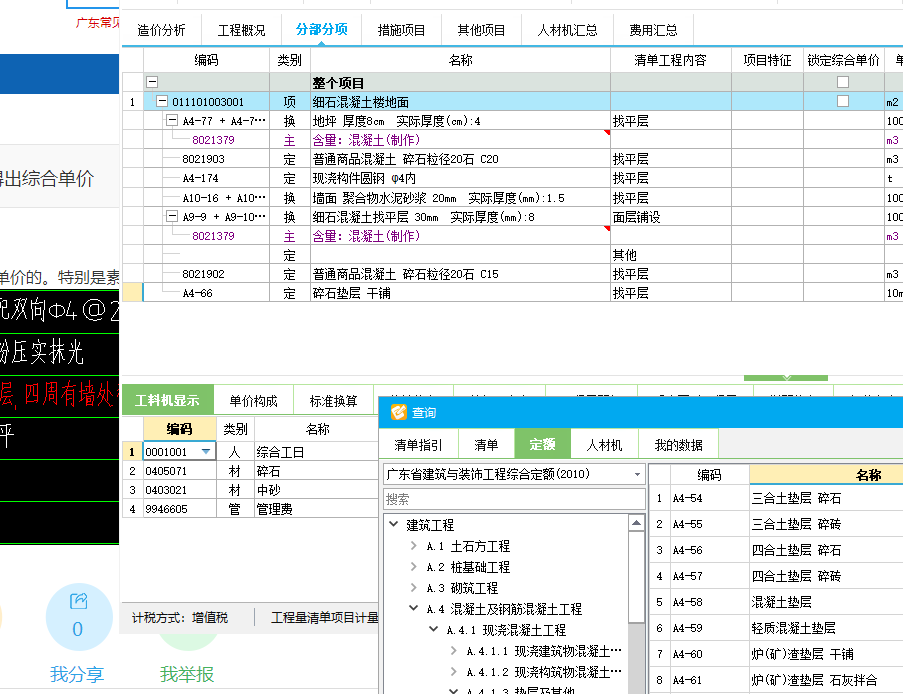Click the 搜索 search field
This screenshot has width=903, height=694.
point(514,499)
